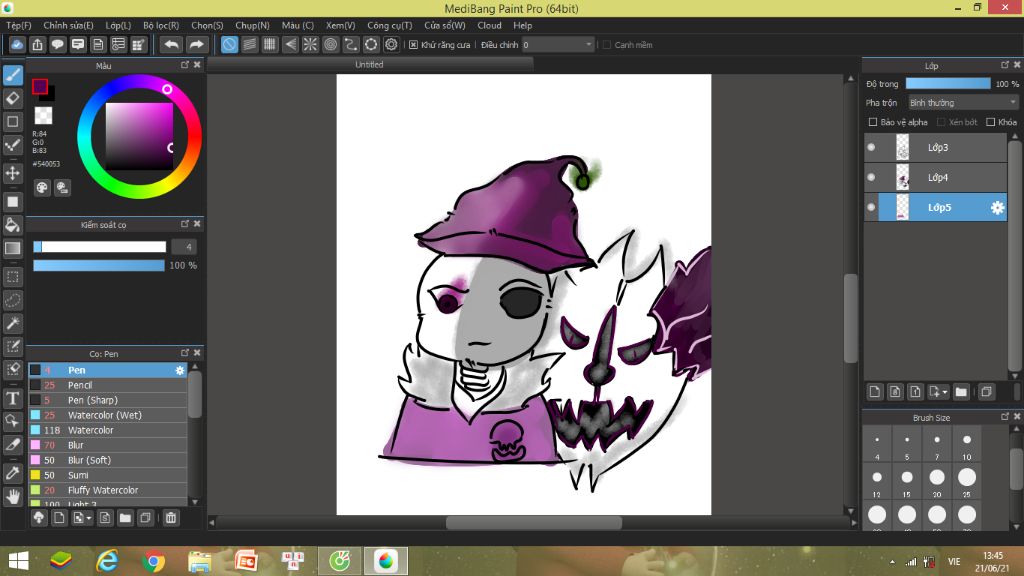Choose the Sumi brush
The image size is (1024, 576).
(x=108, y=475)
